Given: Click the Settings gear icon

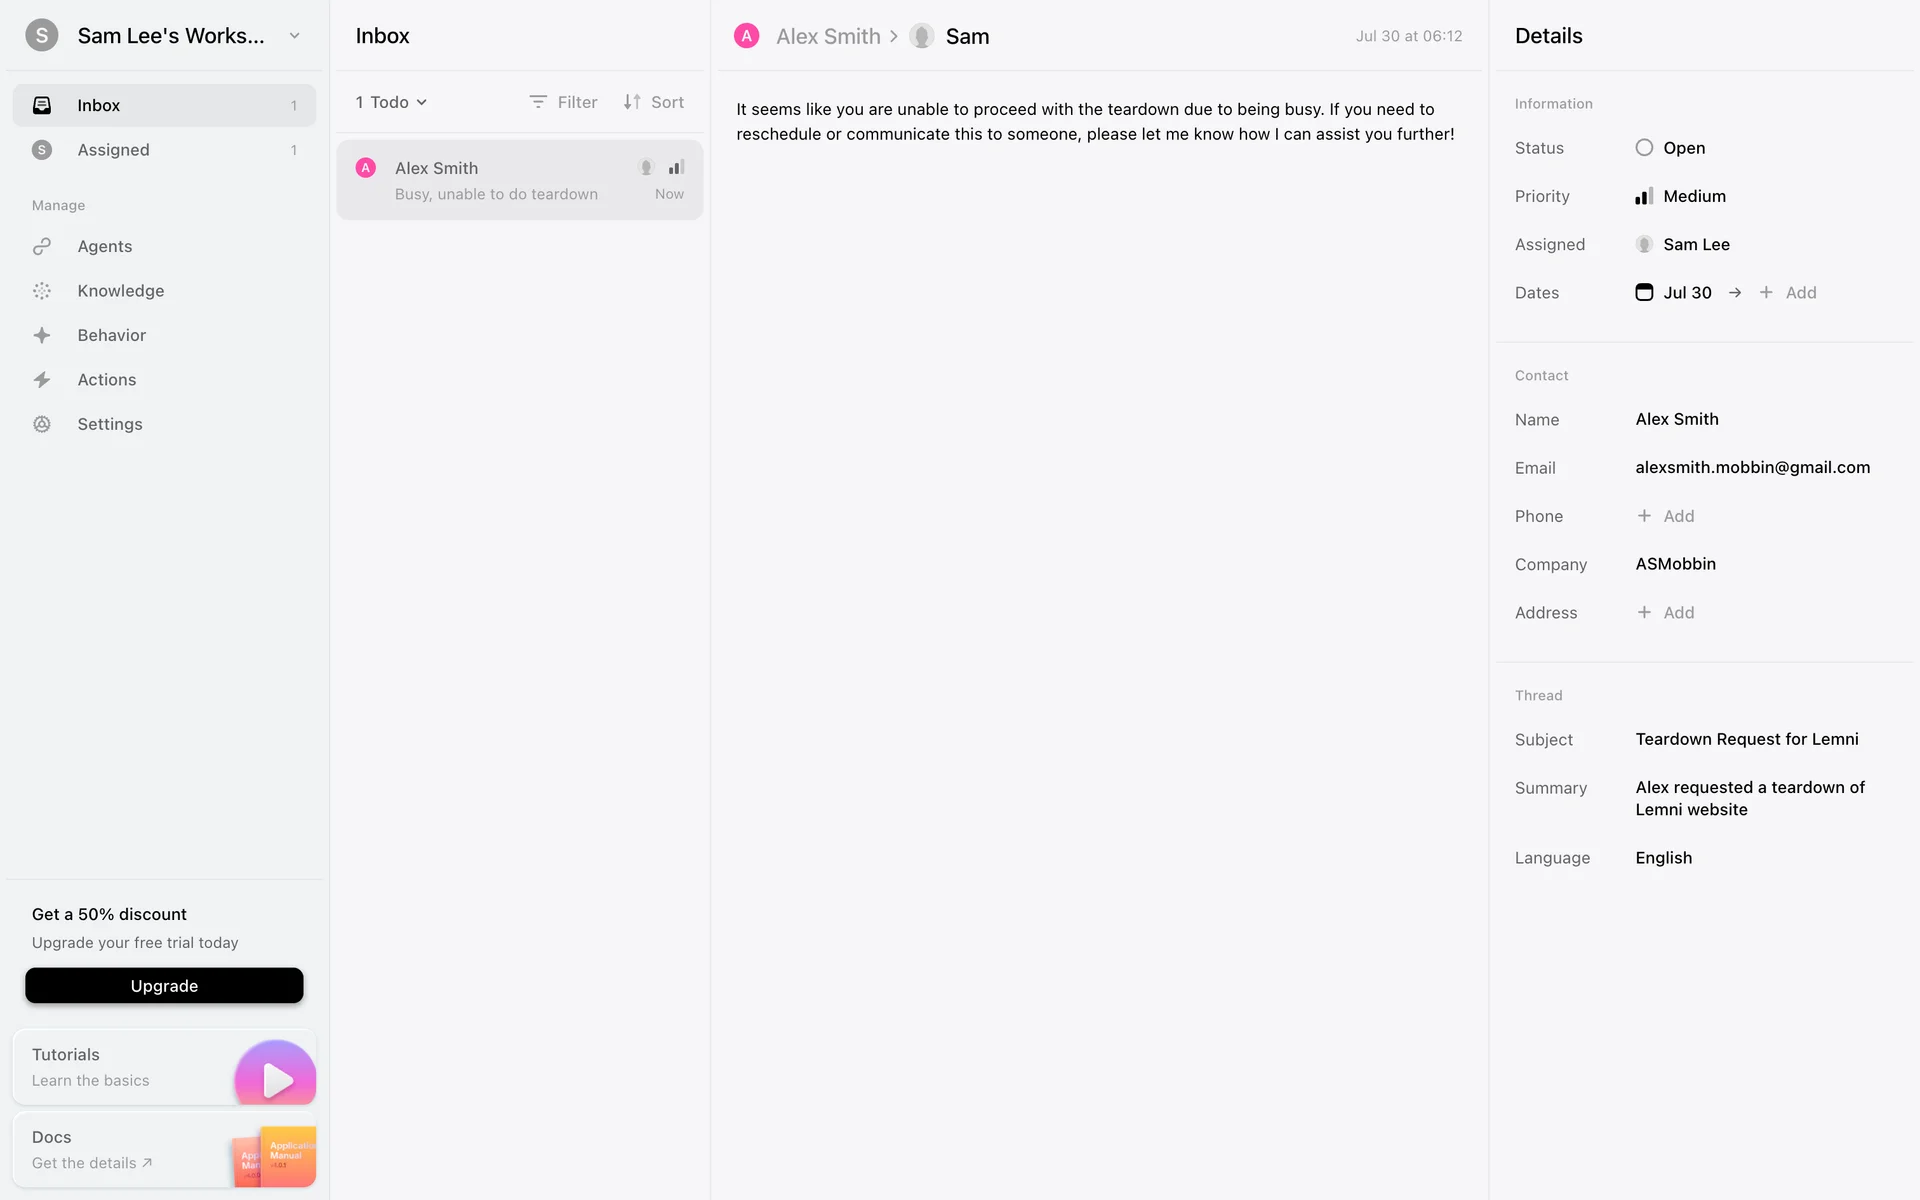Looking at the screenshot, I should coord(42,424).
